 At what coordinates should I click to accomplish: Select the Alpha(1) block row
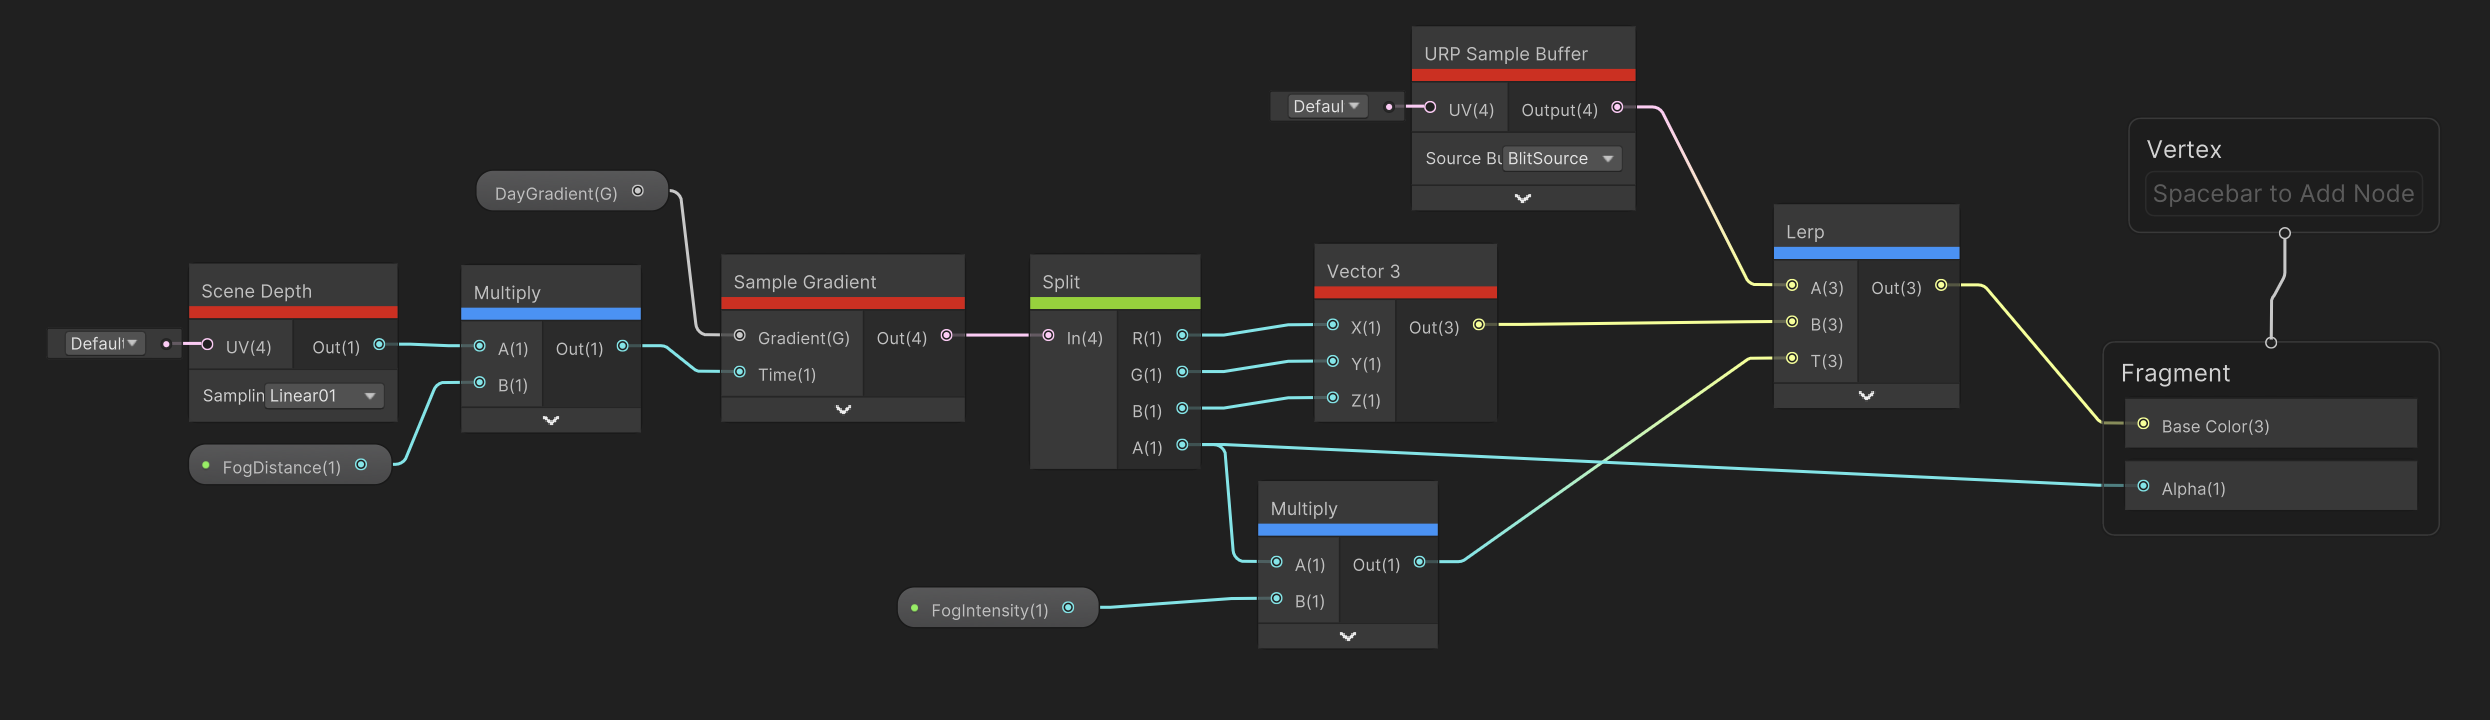pyautogui.click(x=2271, y=486)
